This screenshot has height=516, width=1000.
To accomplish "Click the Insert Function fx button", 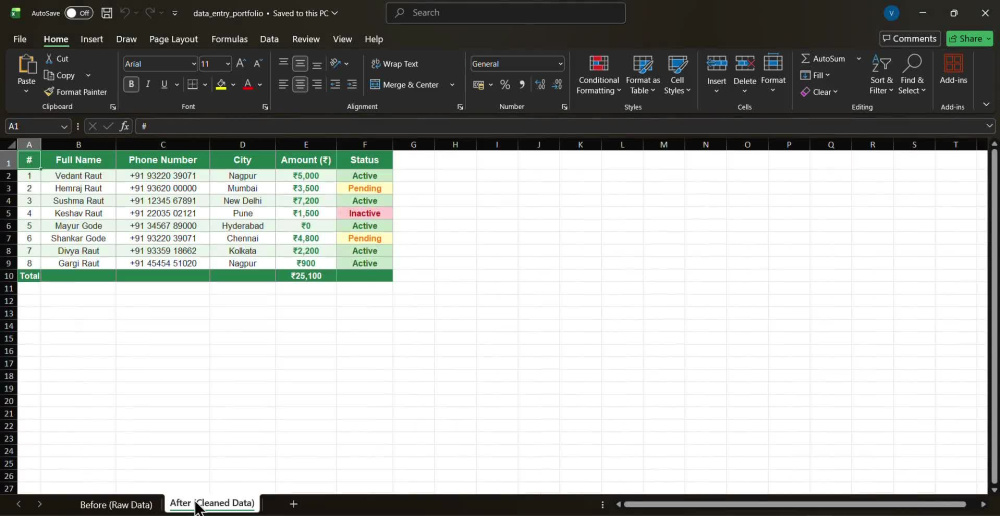I will (124, 126).
